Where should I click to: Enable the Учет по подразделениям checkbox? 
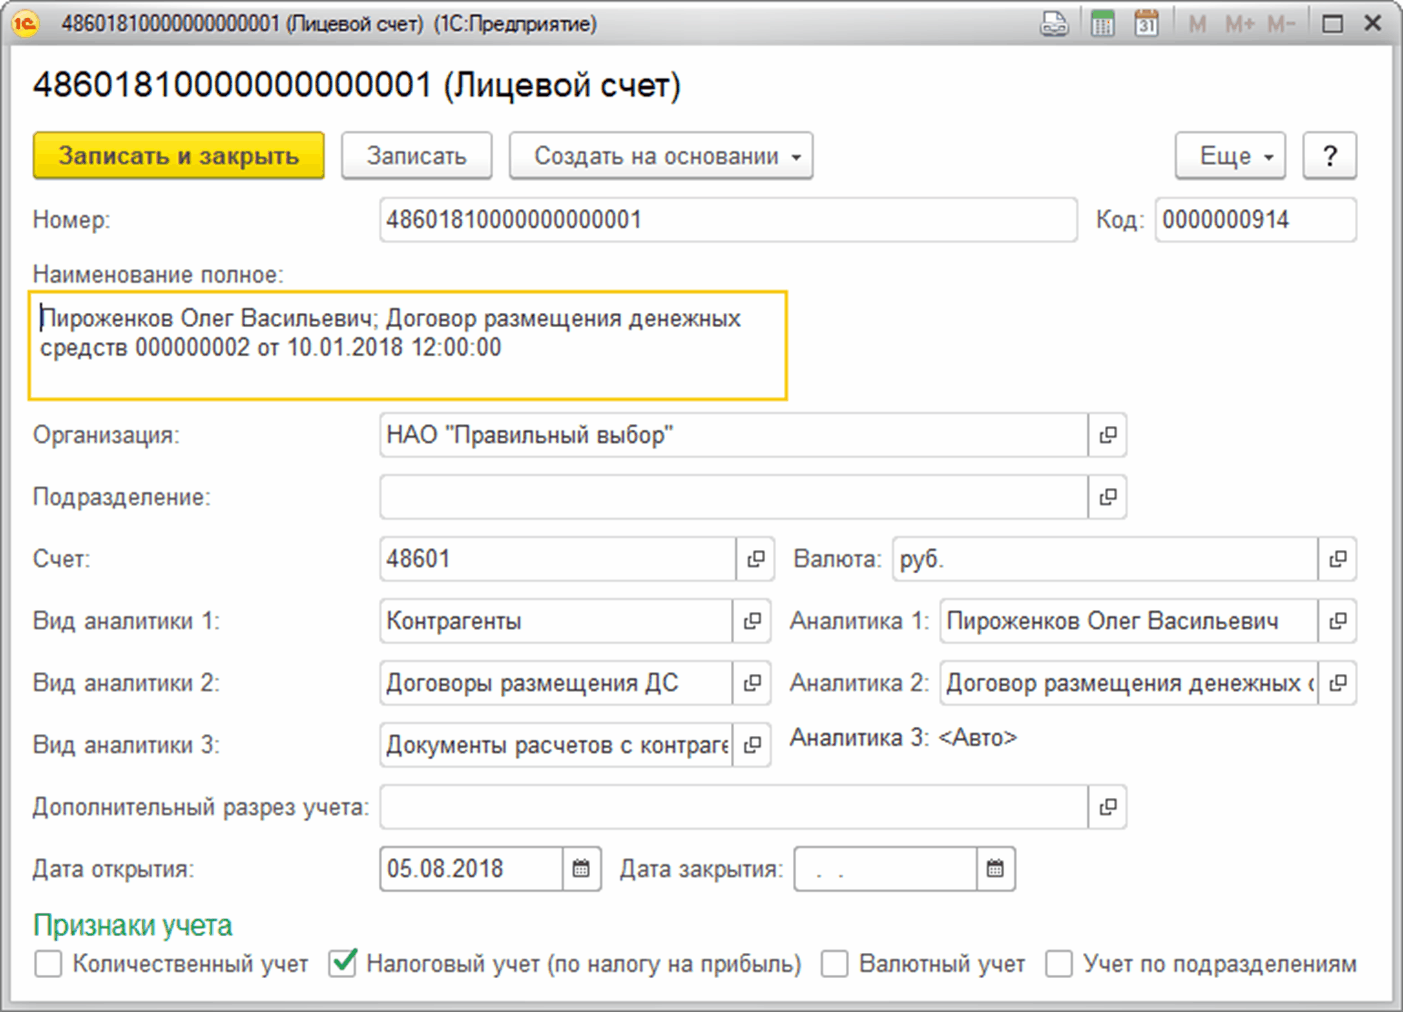point(1059,964)
